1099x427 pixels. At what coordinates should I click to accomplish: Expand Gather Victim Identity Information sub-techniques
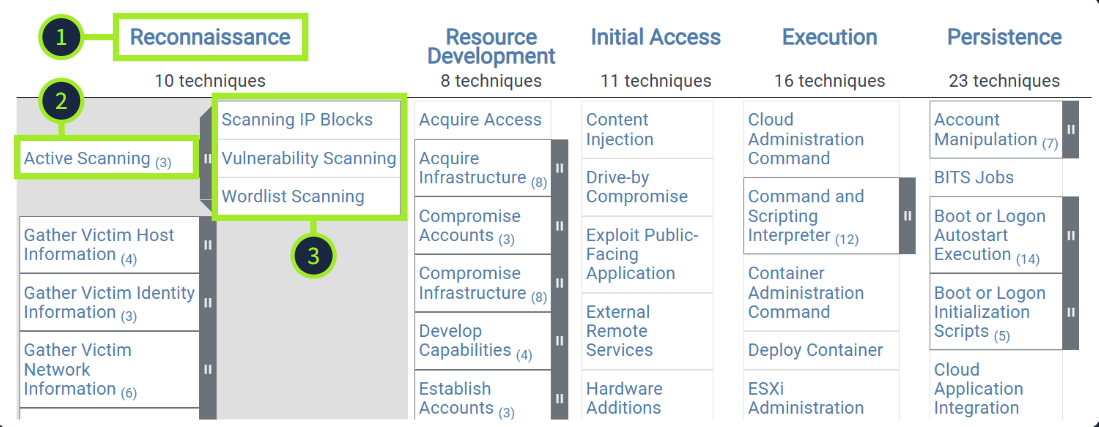[x=208, y=302]
